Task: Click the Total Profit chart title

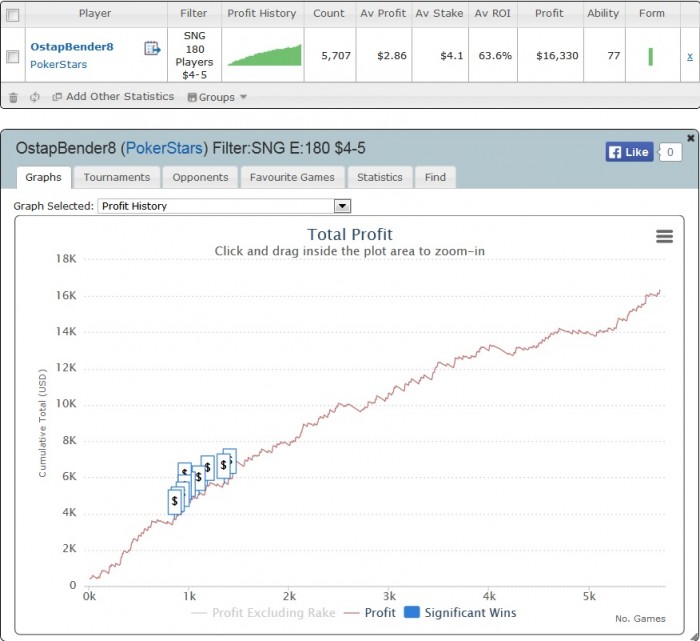Action: click(350, 234)
